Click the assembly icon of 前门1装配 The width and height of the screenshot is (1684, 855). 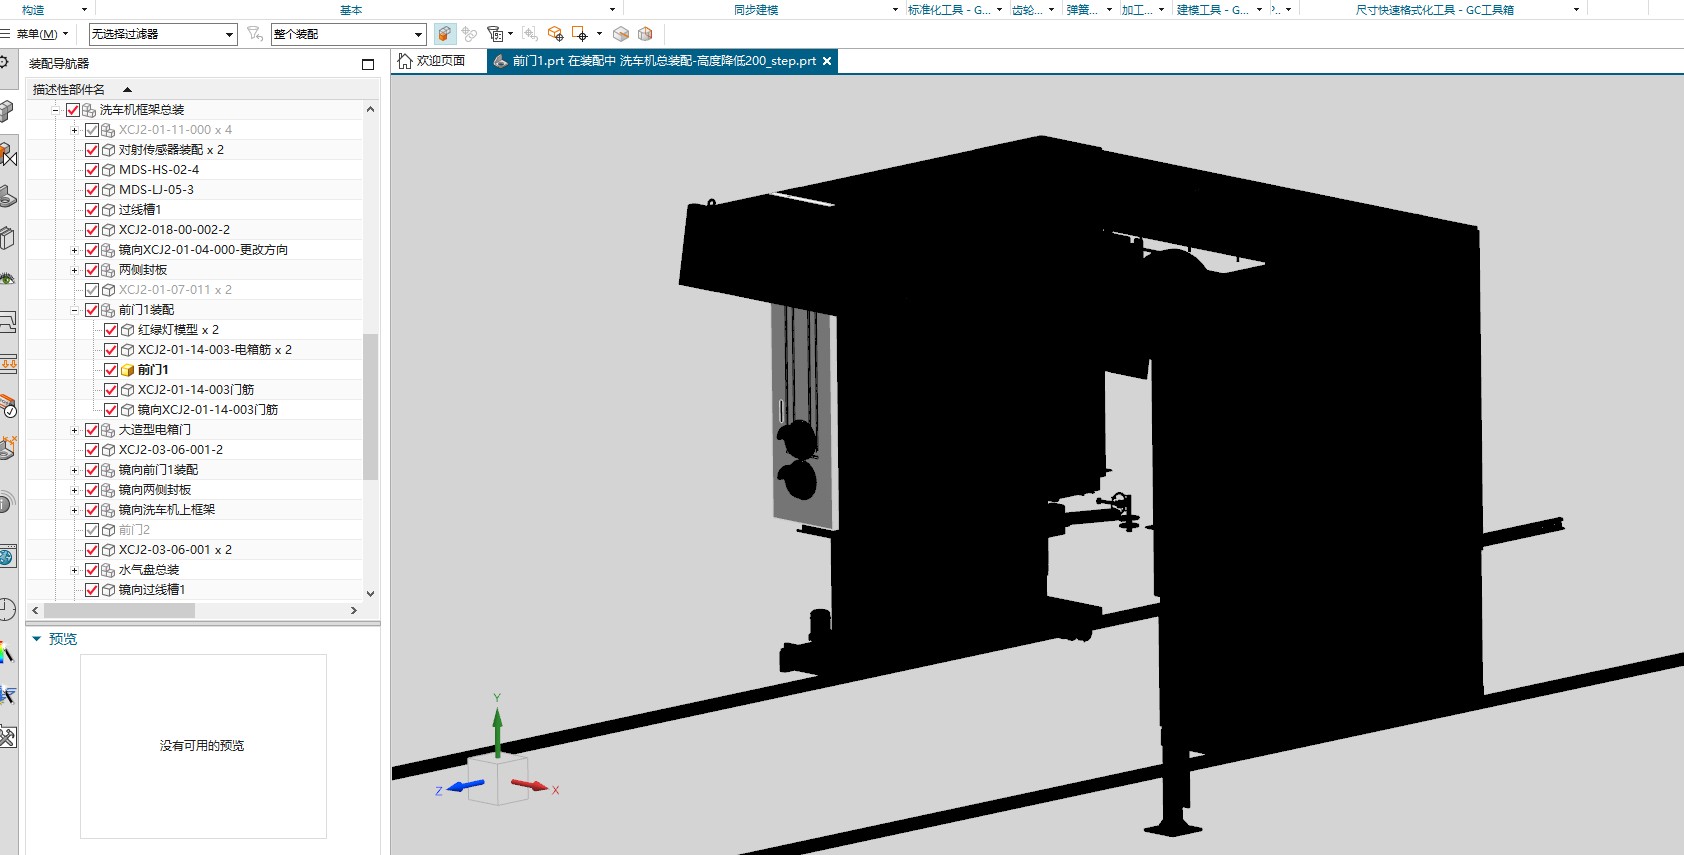[108, 310]
